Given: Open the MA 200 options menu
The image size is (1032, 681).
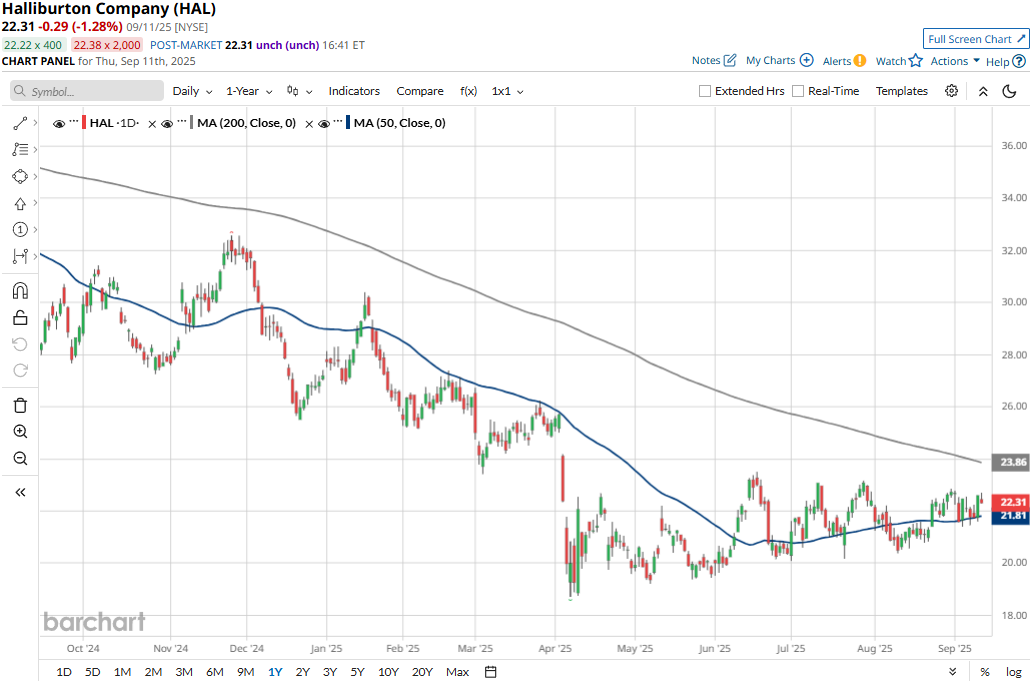Looking at the screenshot, I should (x=182, y=122).
